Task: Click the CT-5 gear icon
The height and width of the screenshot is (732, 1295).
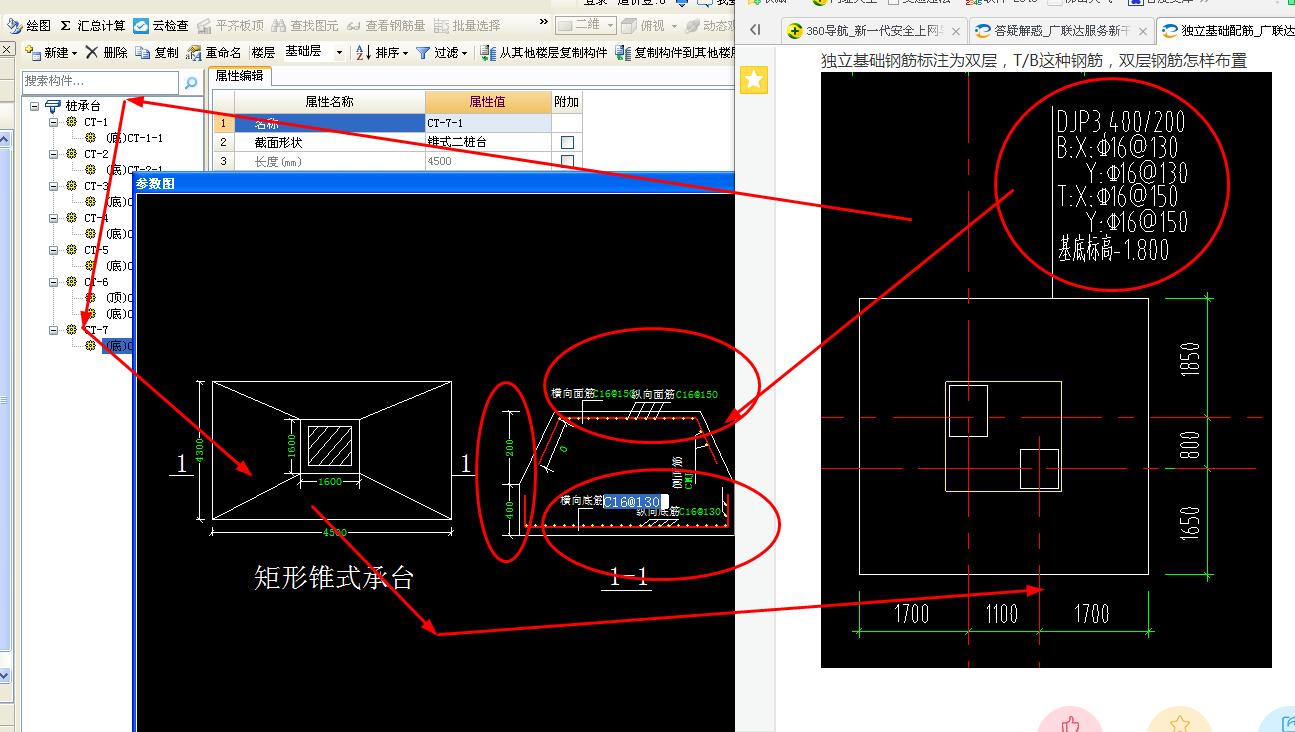Action: point(71,249)
